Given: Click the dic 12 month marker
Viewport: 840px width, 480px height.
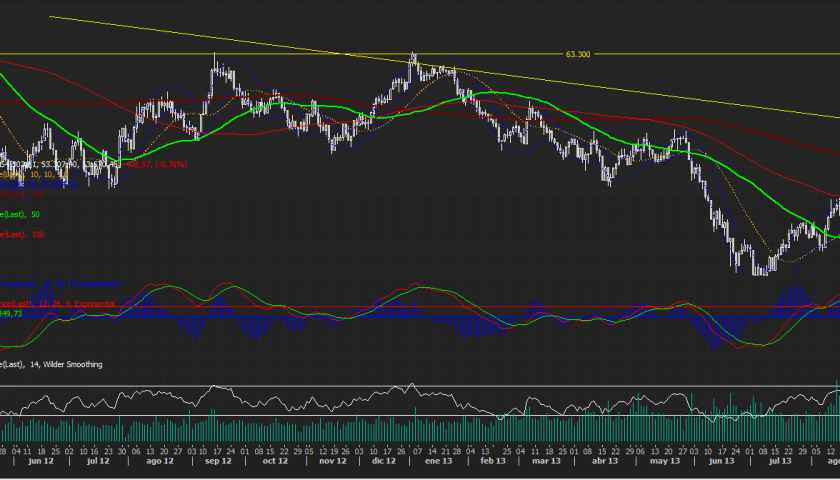Looking at the screenshot, I should [x=385, y=464].
